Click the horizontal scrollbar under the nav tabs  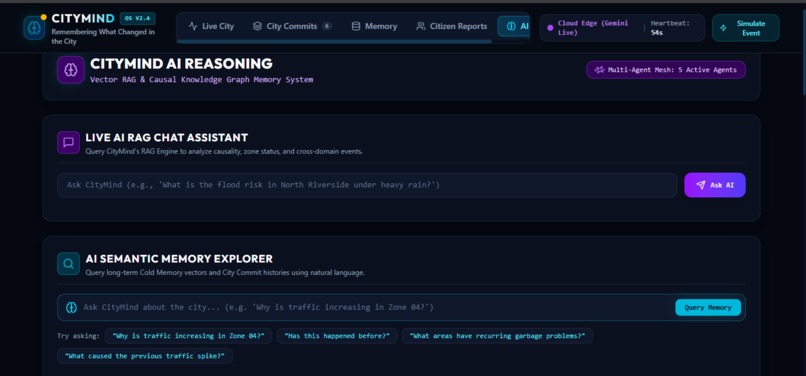(x=334, y=42)
